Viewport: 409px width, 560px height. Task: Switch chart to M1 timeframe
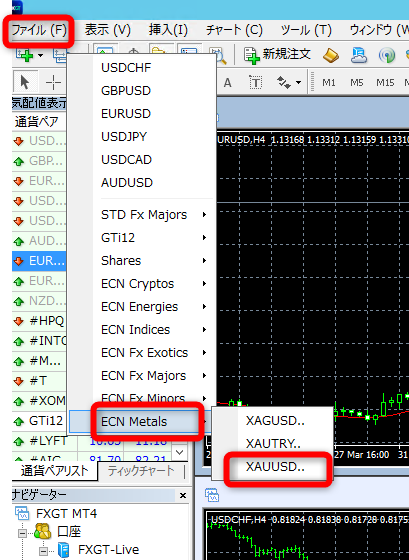tap(329, 83)
